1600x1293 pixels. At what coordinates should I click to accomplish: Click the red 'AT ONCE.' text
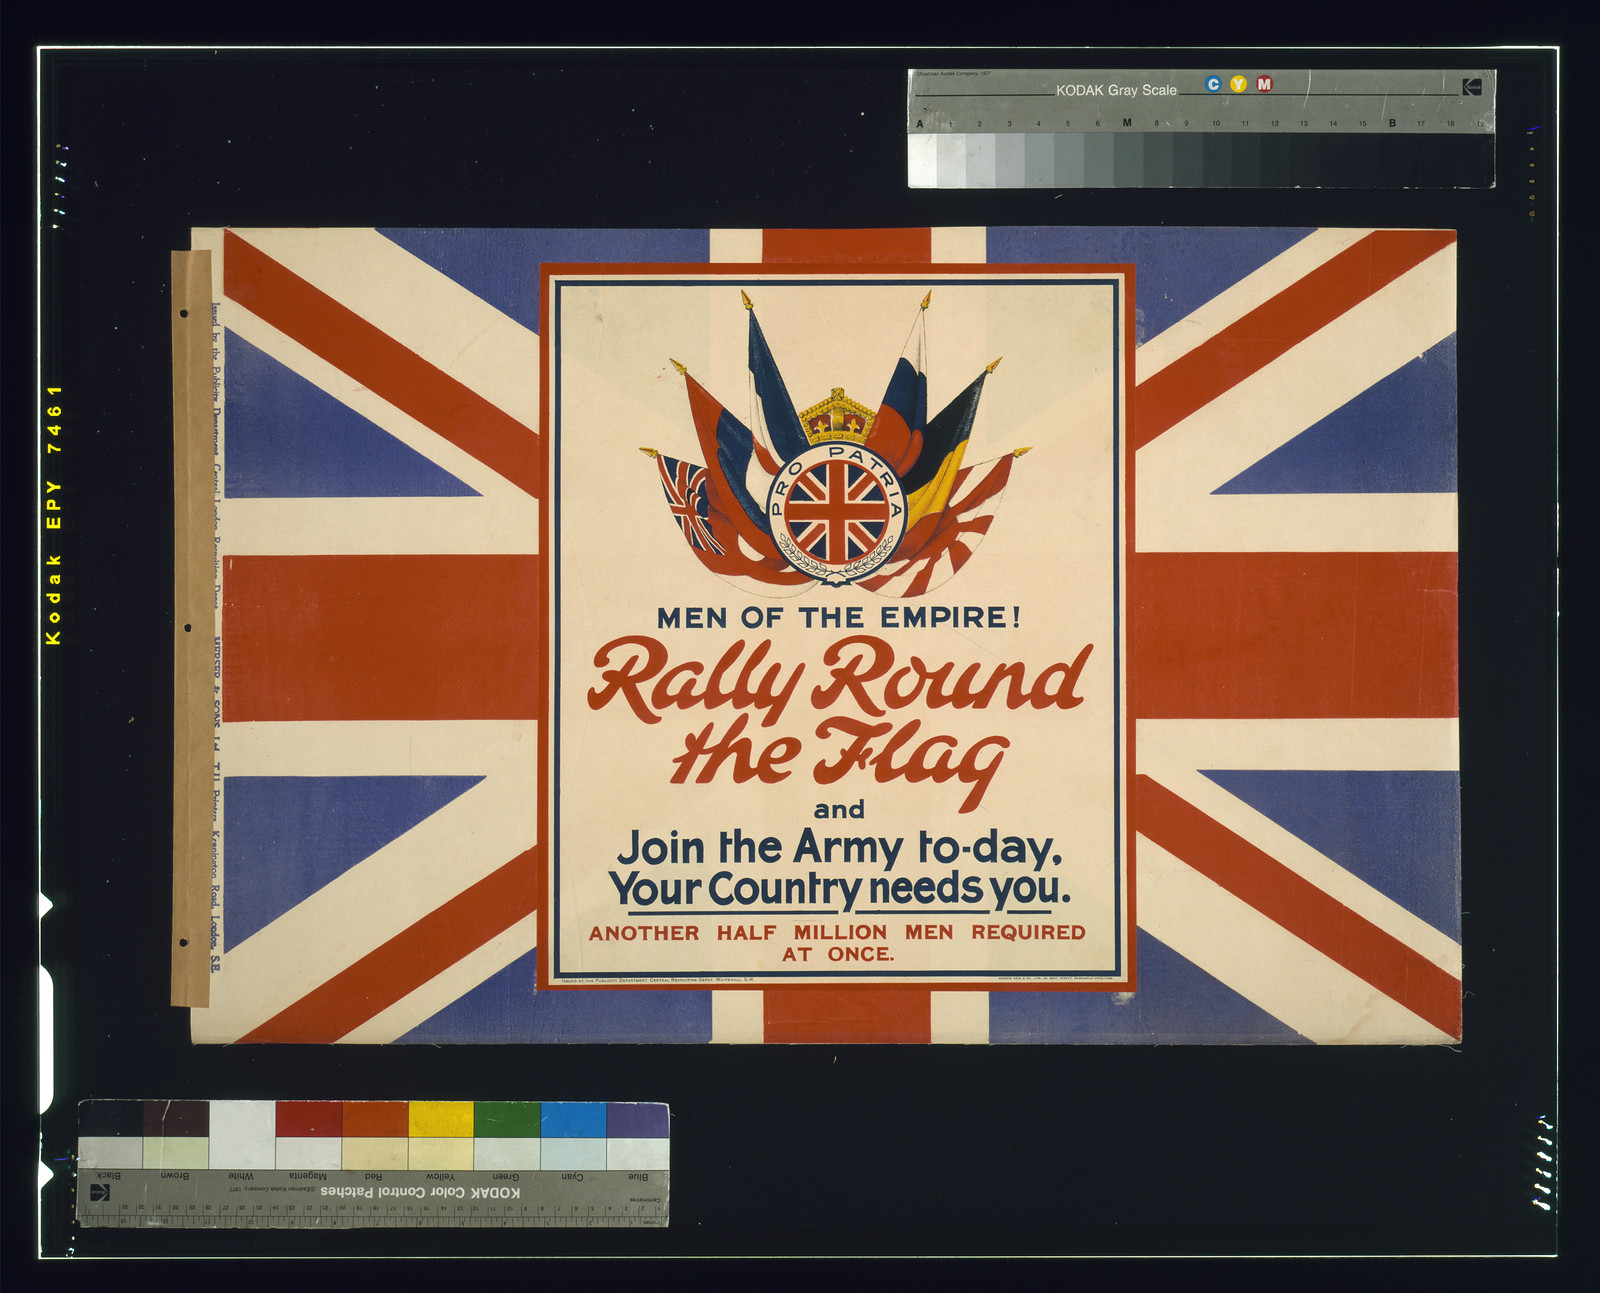click(838, 954)
